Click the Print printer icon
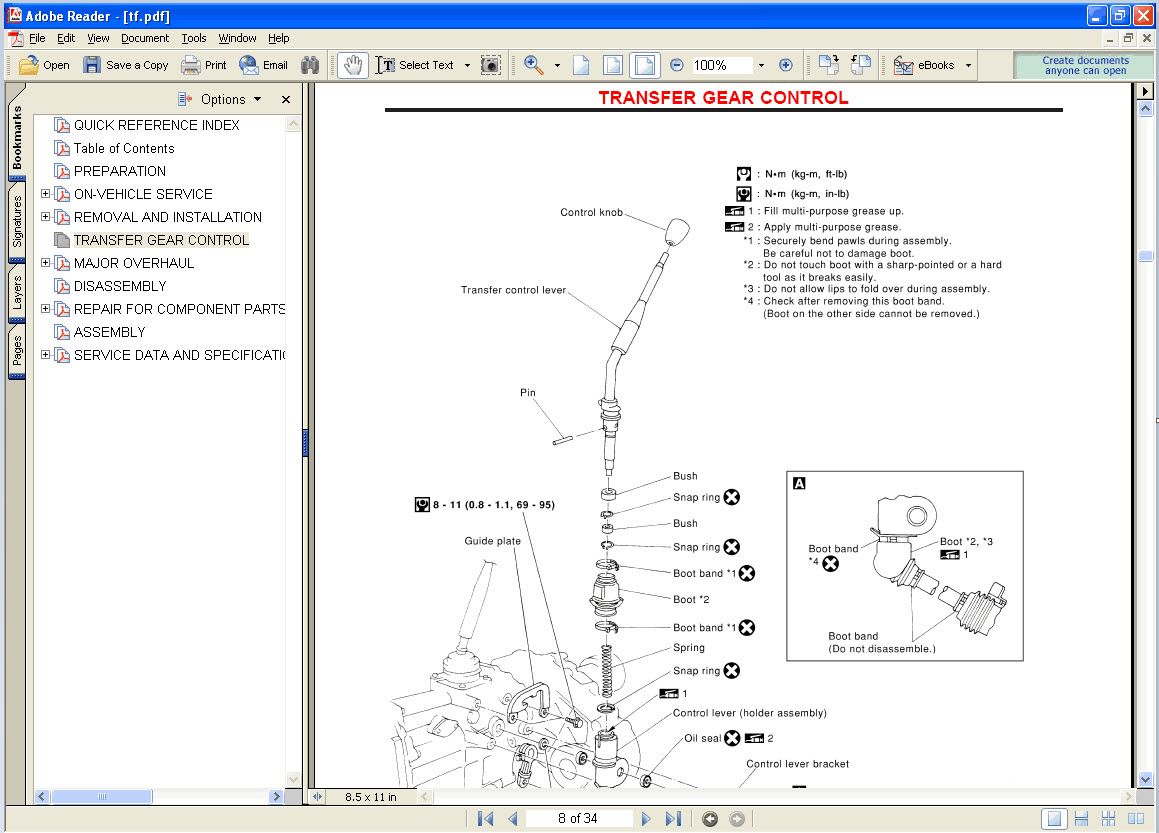 [x=191, y=65]
